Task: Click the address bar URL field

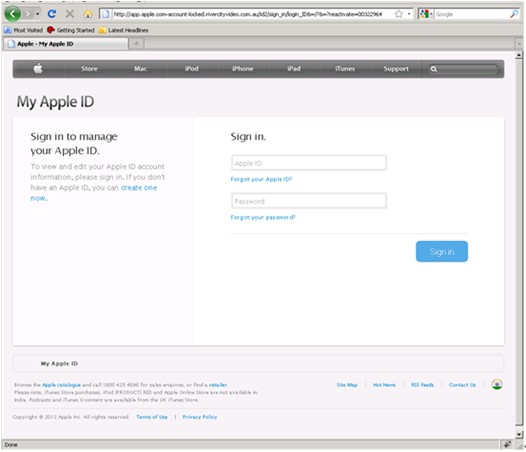Action: tap(248, 14)
